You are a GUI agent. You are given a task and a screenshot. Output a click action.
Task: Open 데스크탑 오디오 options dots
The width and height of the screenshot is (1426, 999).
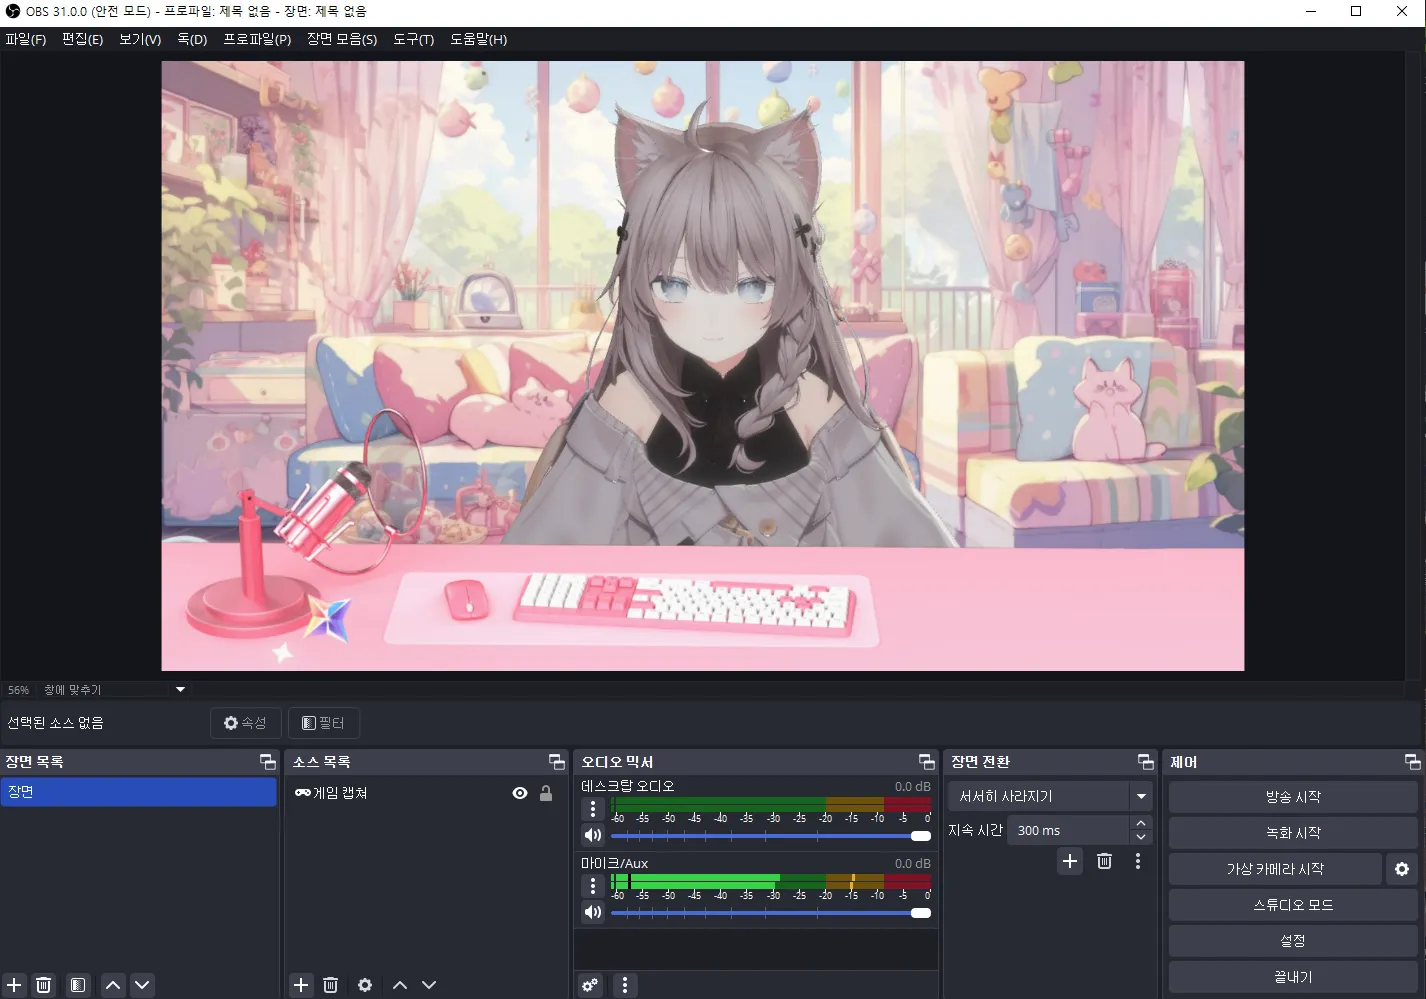(593, 809)
